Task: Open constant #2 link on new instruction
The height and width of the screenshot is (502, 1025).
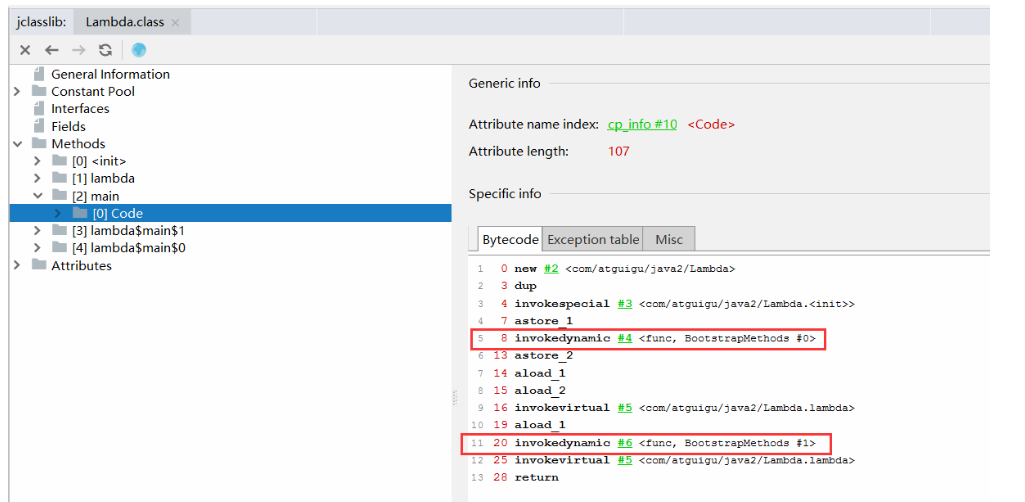Action: (551, 268)
